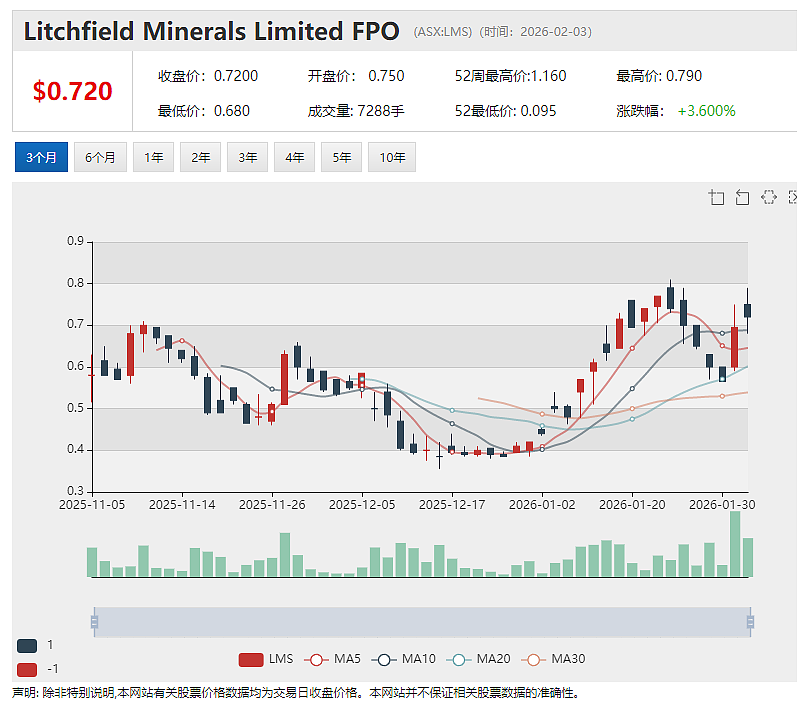Click the 成交量: 7288手 value
The width and height of the screenshot is (808, 709).
pyautogui.click(x=356, y=111)
